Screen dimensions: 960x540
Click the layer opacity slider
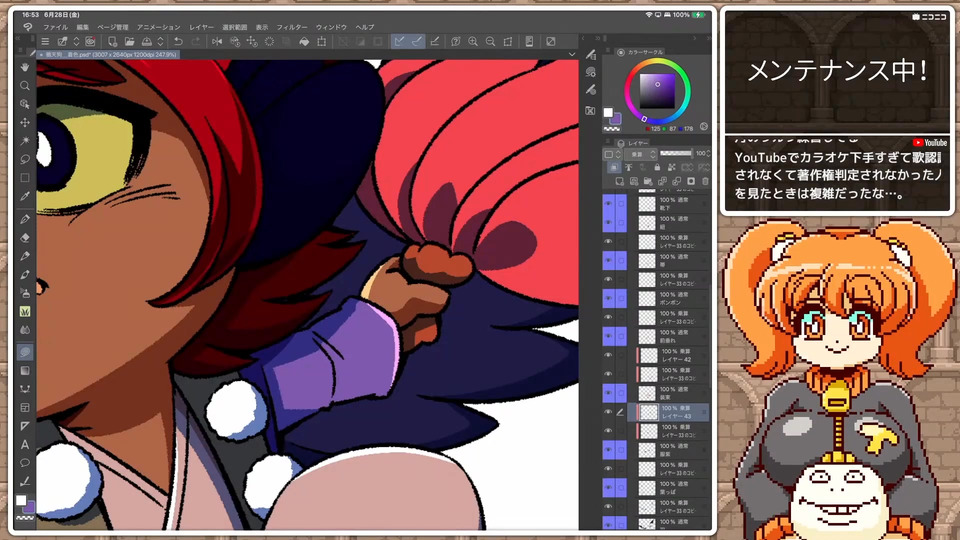click(x=676, y=153)
